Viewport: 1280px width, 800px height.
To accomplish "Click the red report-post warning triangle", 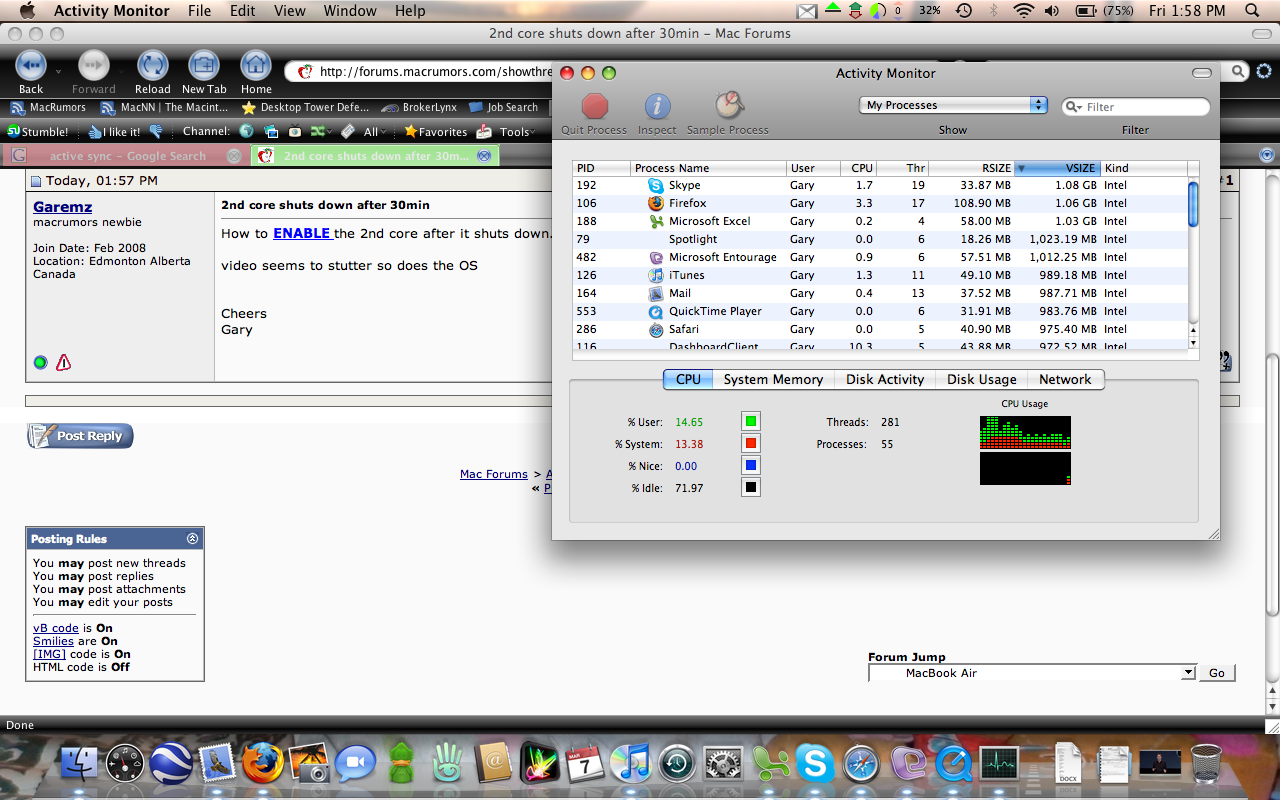I will tap(64, 362).
